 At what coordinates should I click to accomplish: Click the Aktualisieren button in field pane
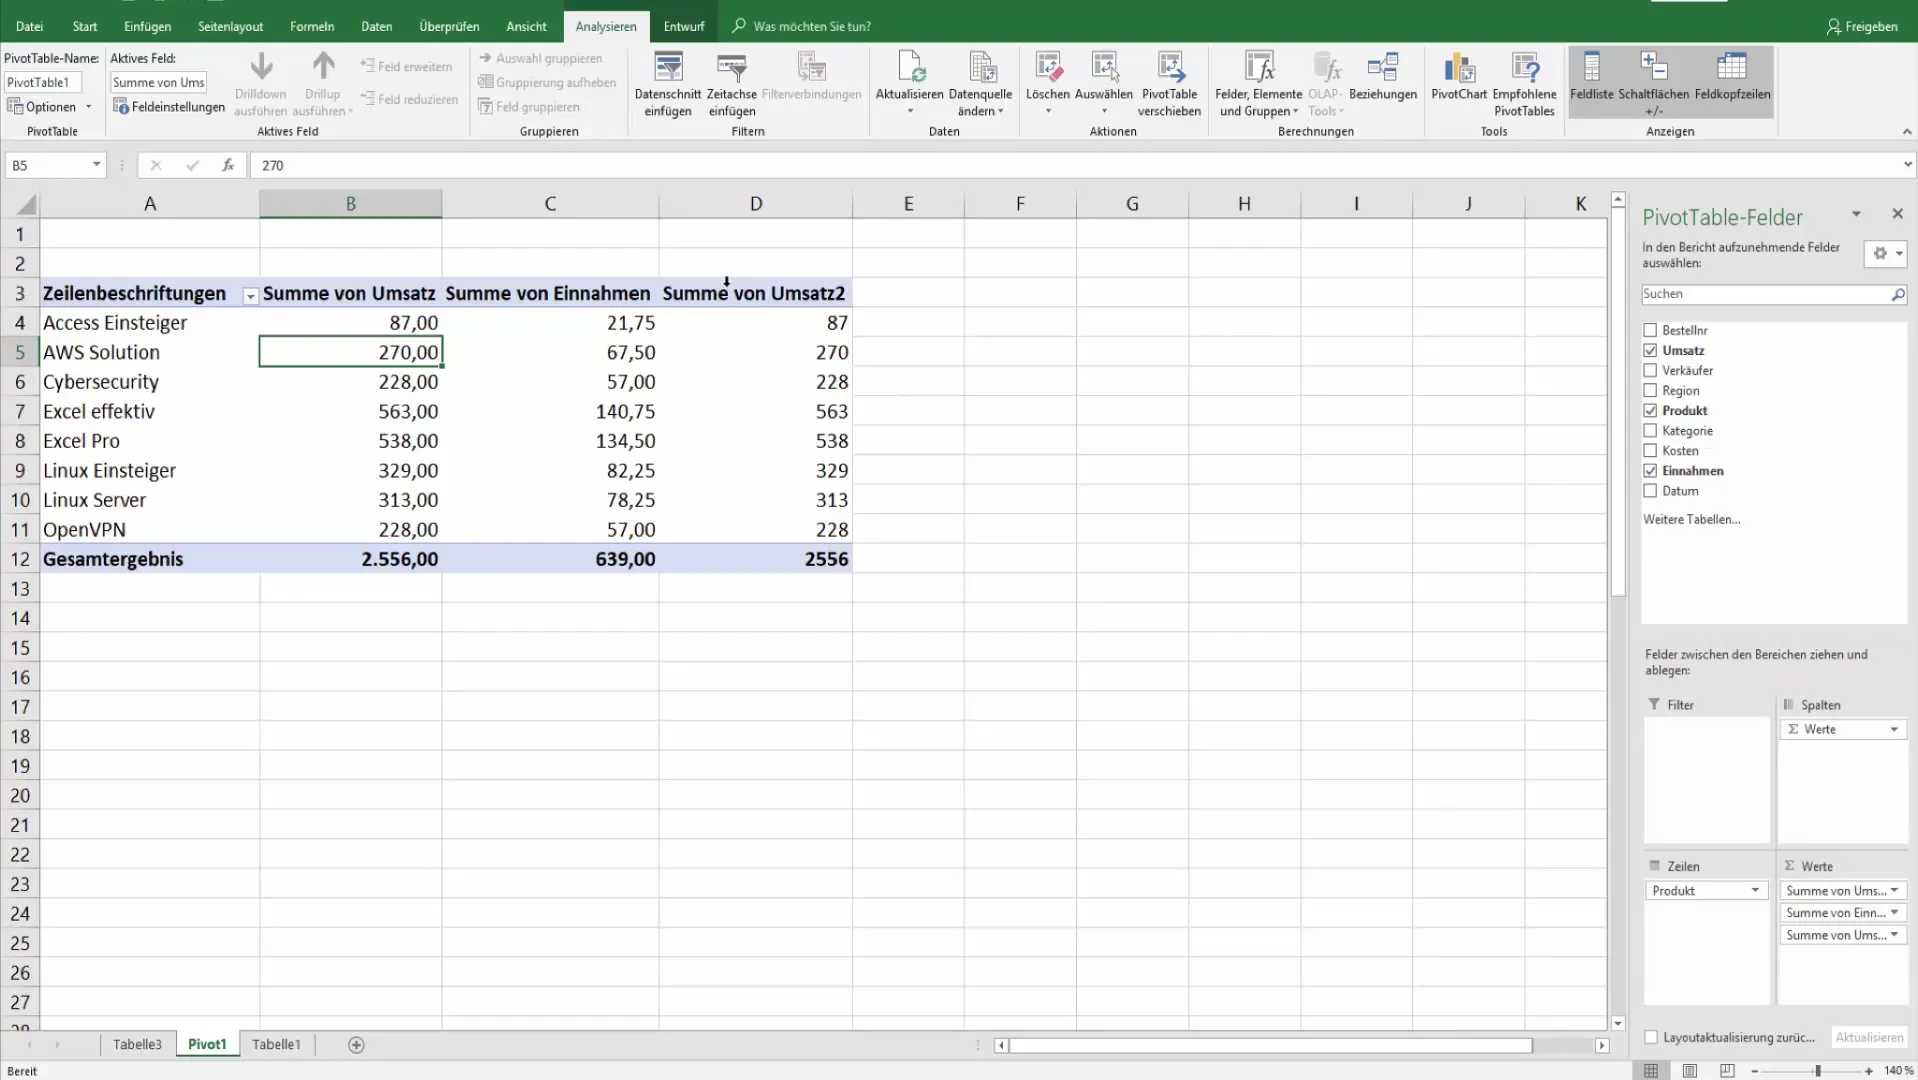[x=1869, y=1037]
